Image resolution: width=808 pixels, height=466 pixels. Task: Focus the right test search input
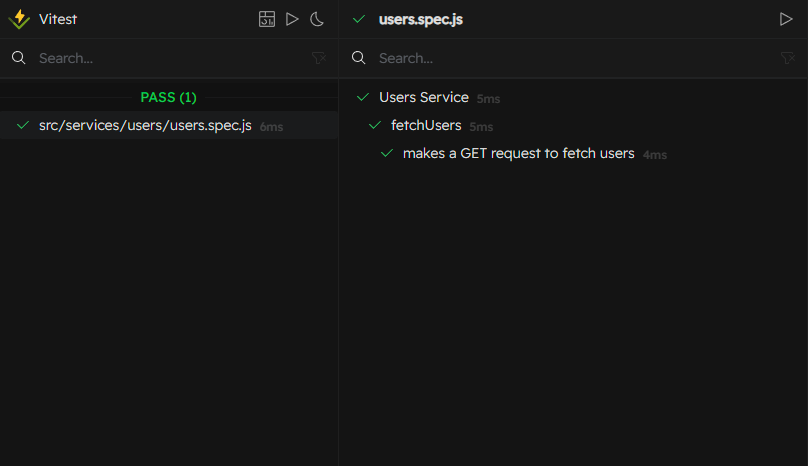tap(570, 58)
